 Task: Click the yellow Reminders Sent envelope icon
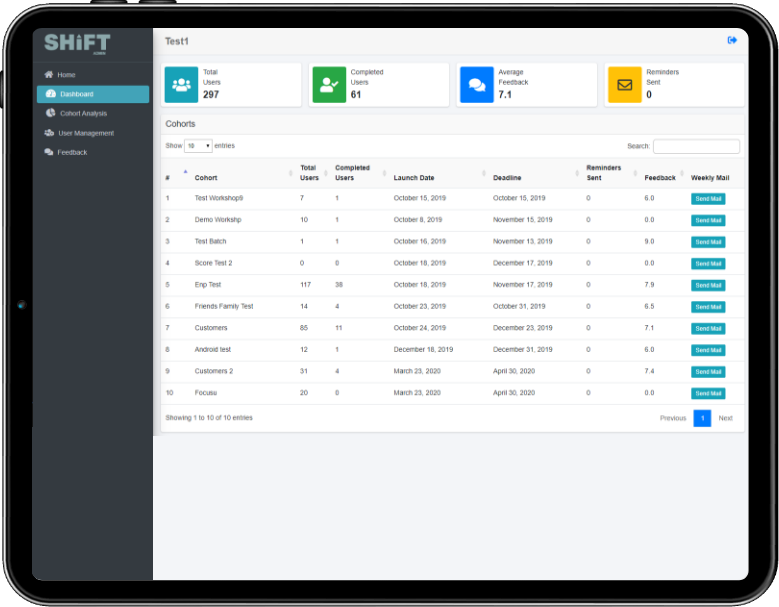click(x=624, y=84)
